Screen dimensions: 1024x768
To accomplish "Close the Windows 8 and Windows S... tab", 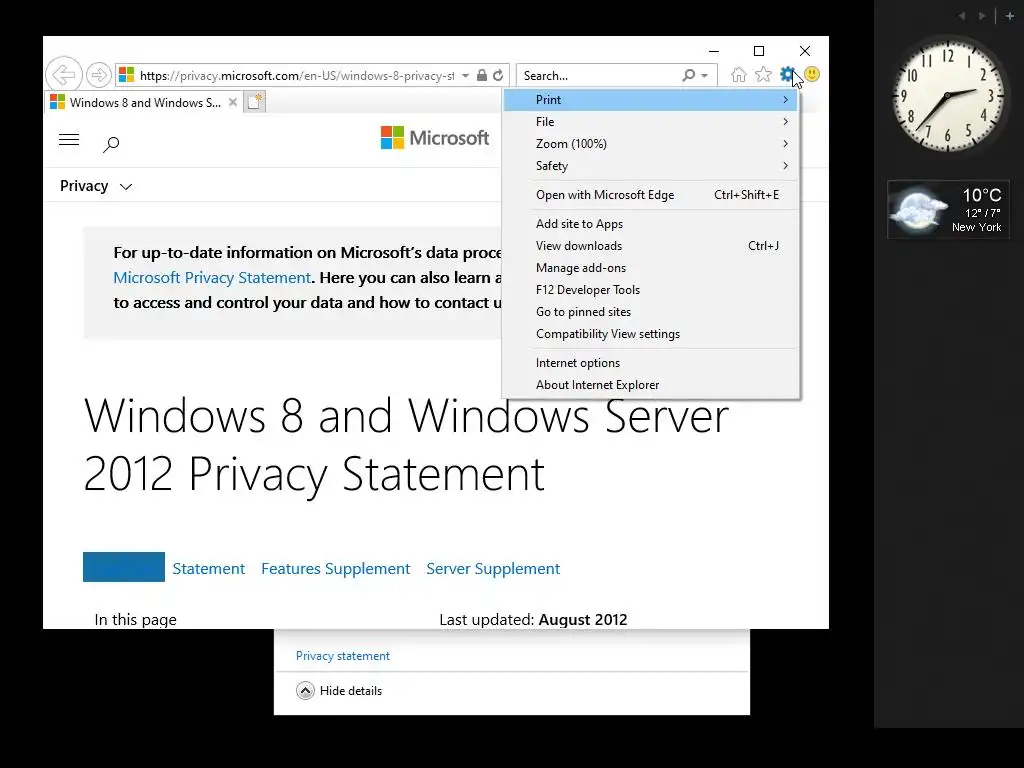I will (232, 103).
